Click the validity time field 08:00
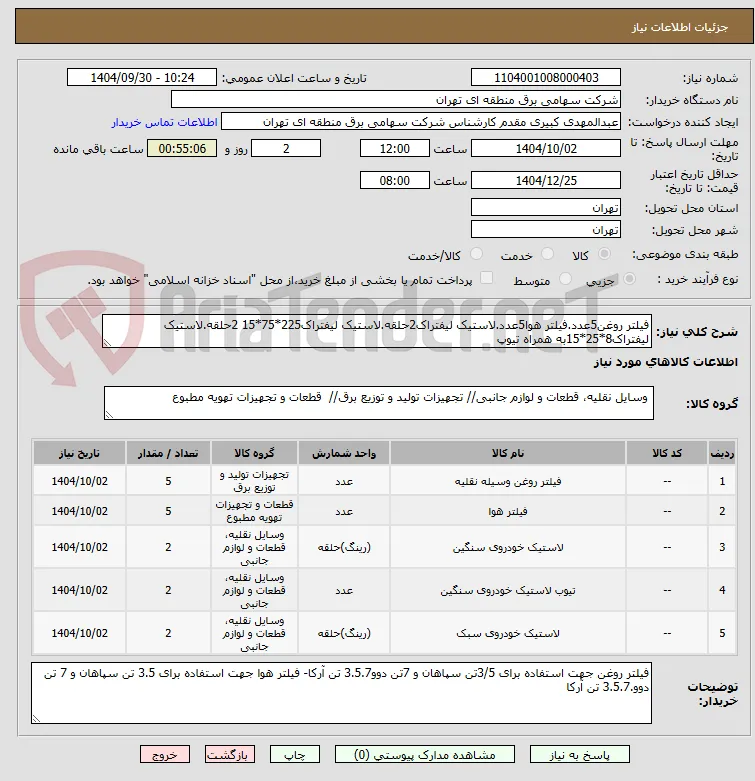This screenshot has width=755, height=781. [395, 180]
